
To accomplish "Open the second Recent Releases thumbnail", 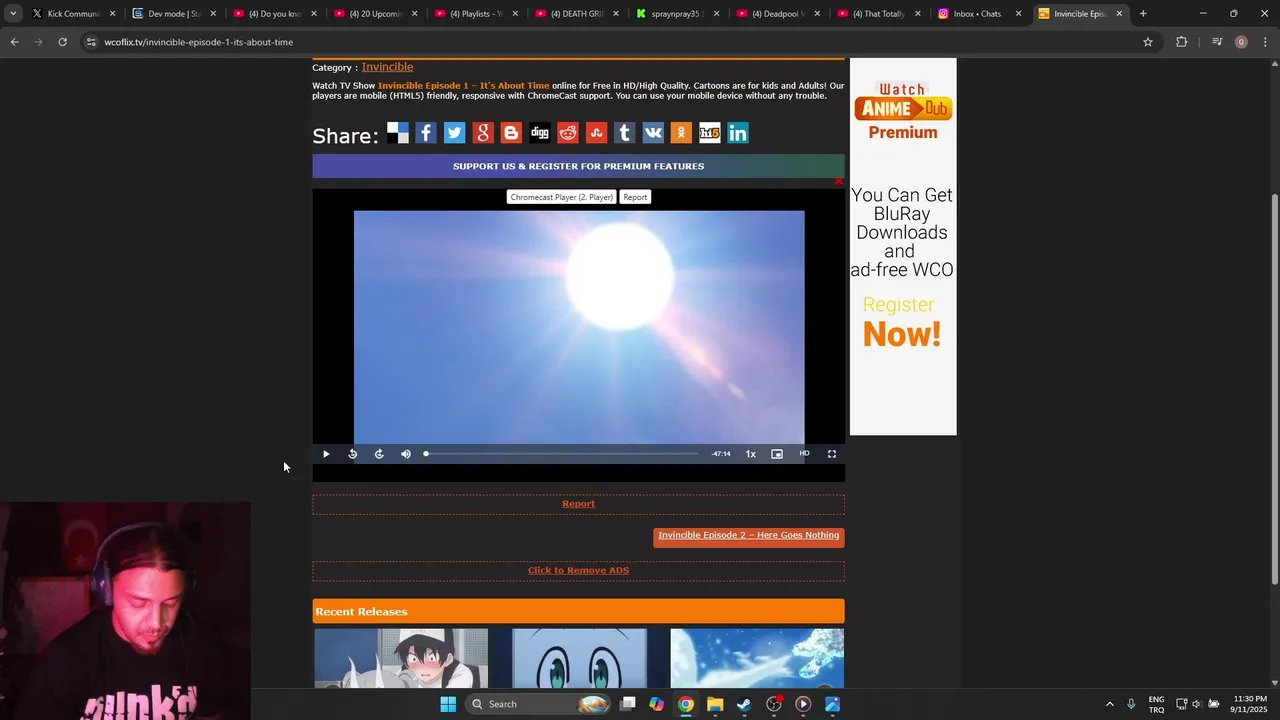I will click(x=579, y=658).
